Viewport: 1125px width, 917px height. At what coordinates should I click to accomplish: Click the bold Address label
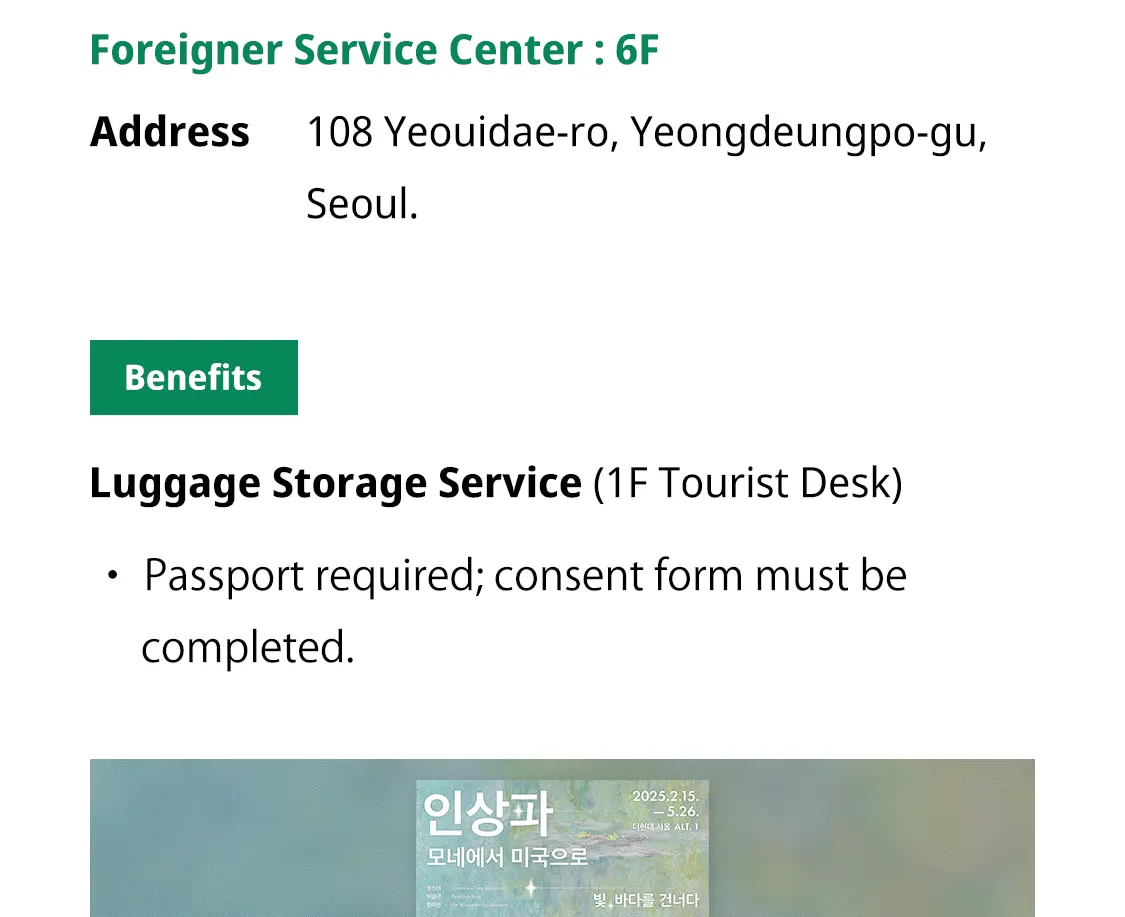(x=169, y=132)
